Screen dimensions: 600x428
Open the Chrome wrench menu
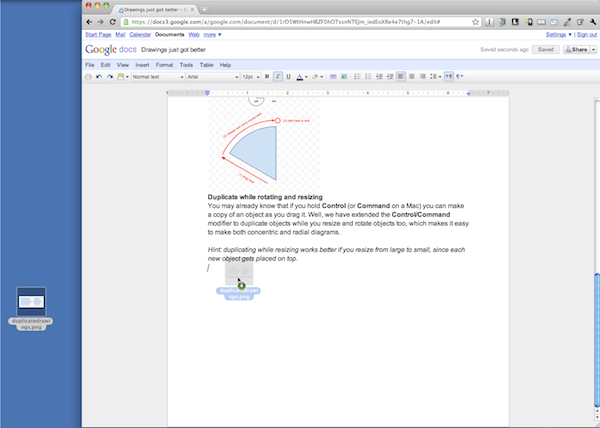(587, 20)
